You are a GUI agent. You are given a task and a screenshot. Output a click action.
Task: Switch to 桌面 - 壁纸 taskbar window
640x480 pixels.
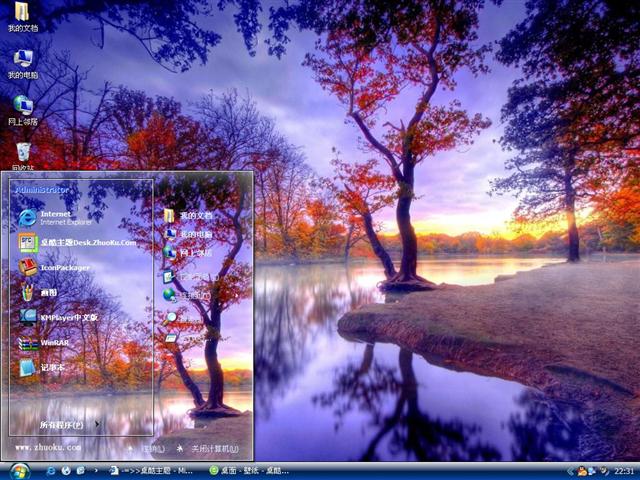pyautogui.click(x=250, y=471)
